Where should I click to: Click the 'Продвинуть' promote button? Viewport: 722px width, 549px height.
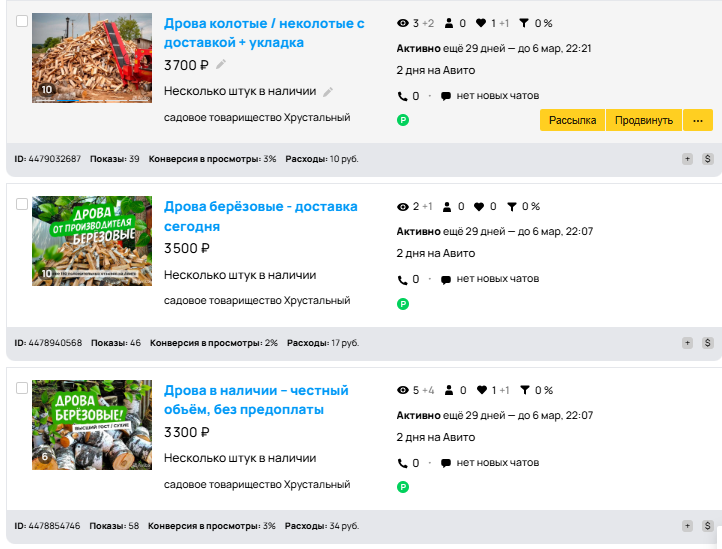click(644, 120)
